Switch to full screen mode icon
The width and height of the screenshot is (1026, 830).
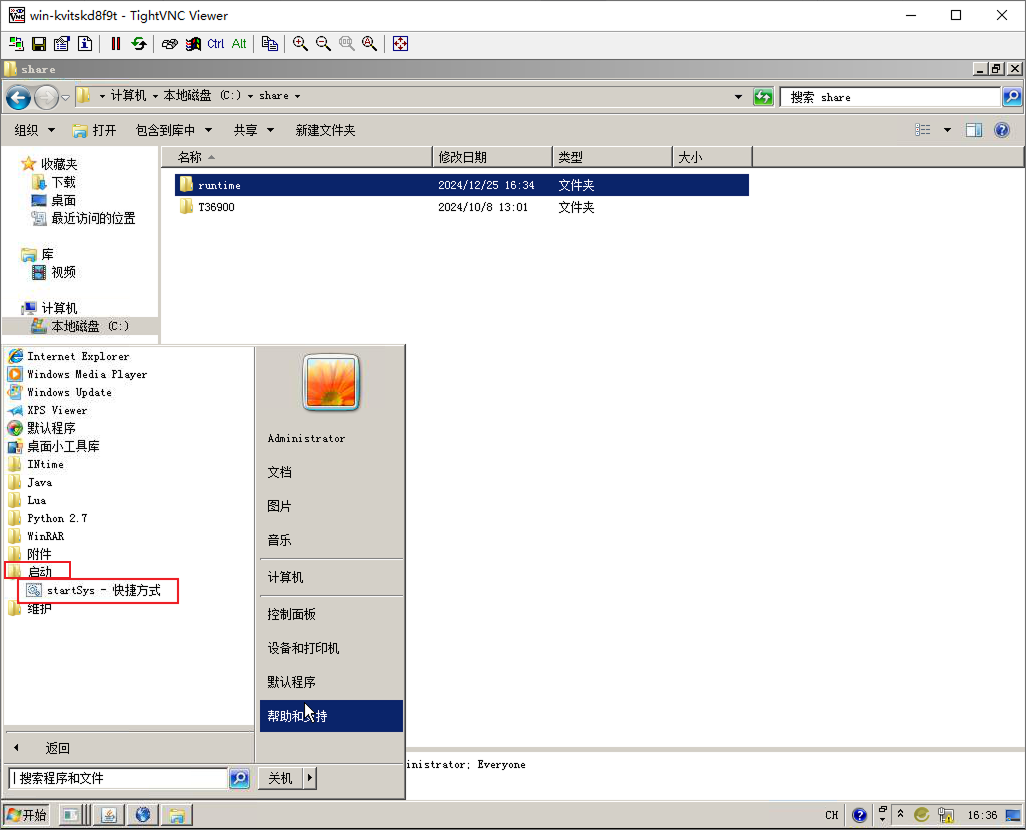coord(400,44)
